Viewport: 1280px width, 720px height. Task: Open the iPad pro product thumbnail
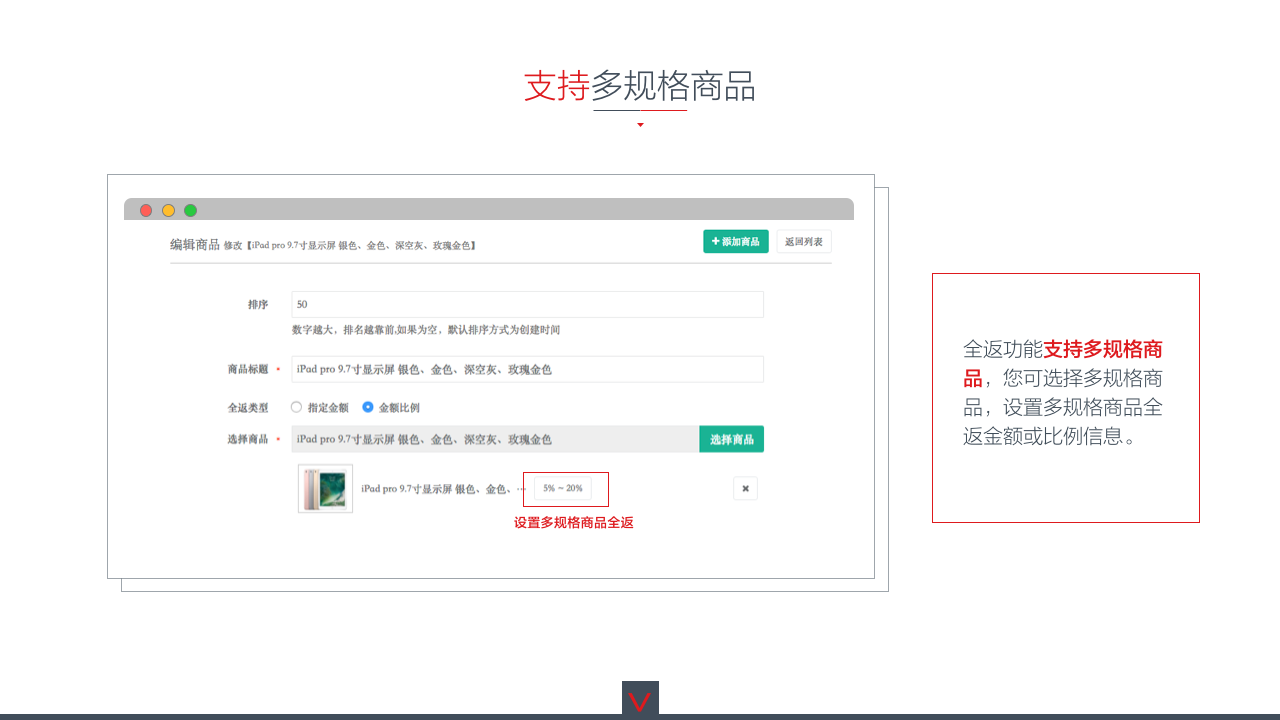pyautogui.click(x=325, y=489)
